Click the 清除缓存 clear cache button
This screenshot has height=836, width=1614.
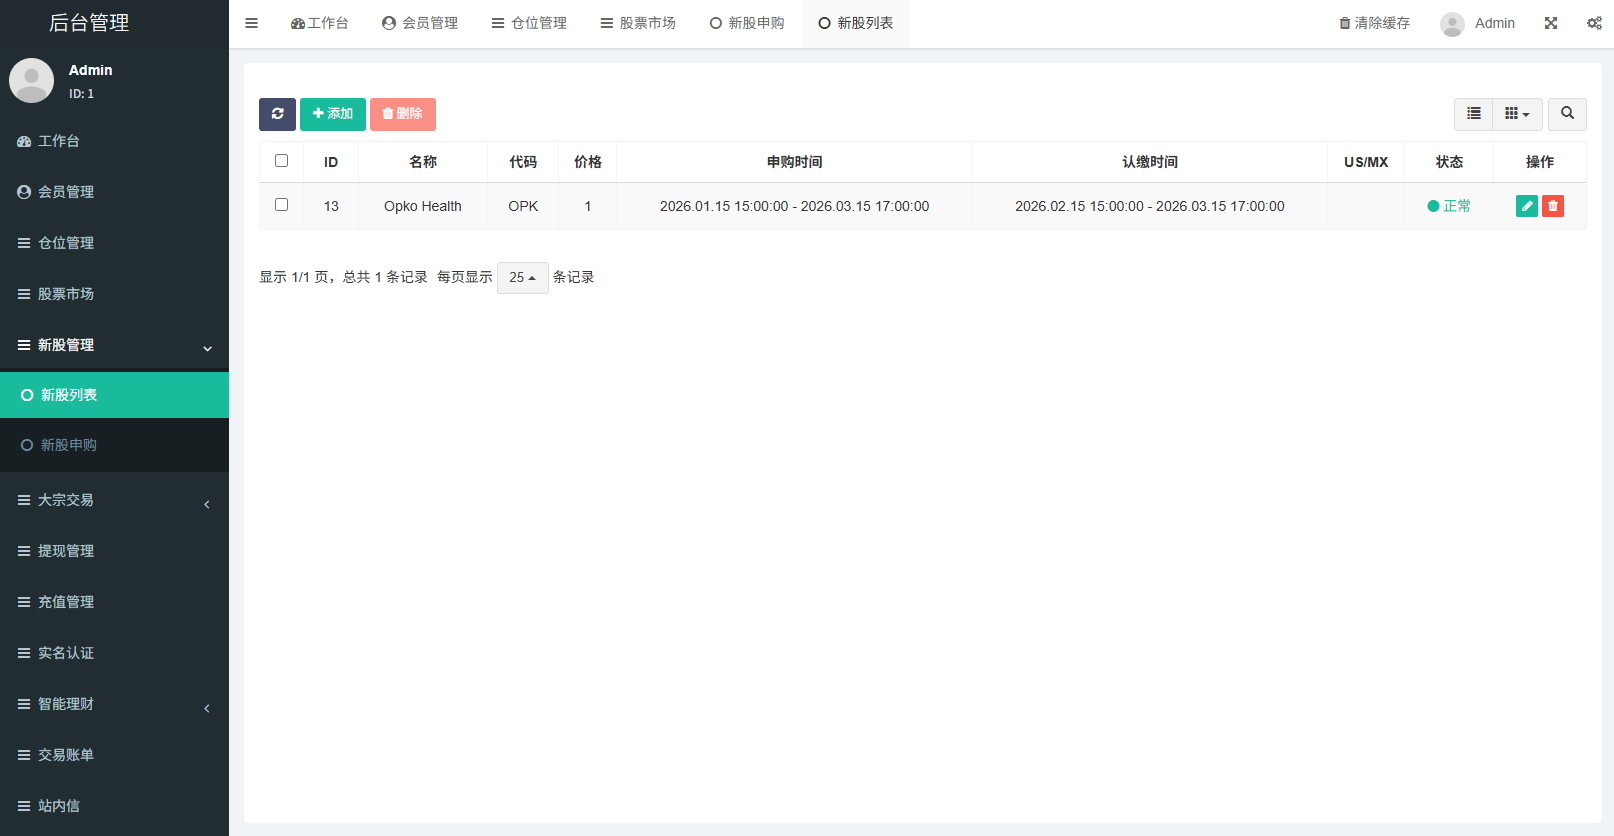(1374, 23)
